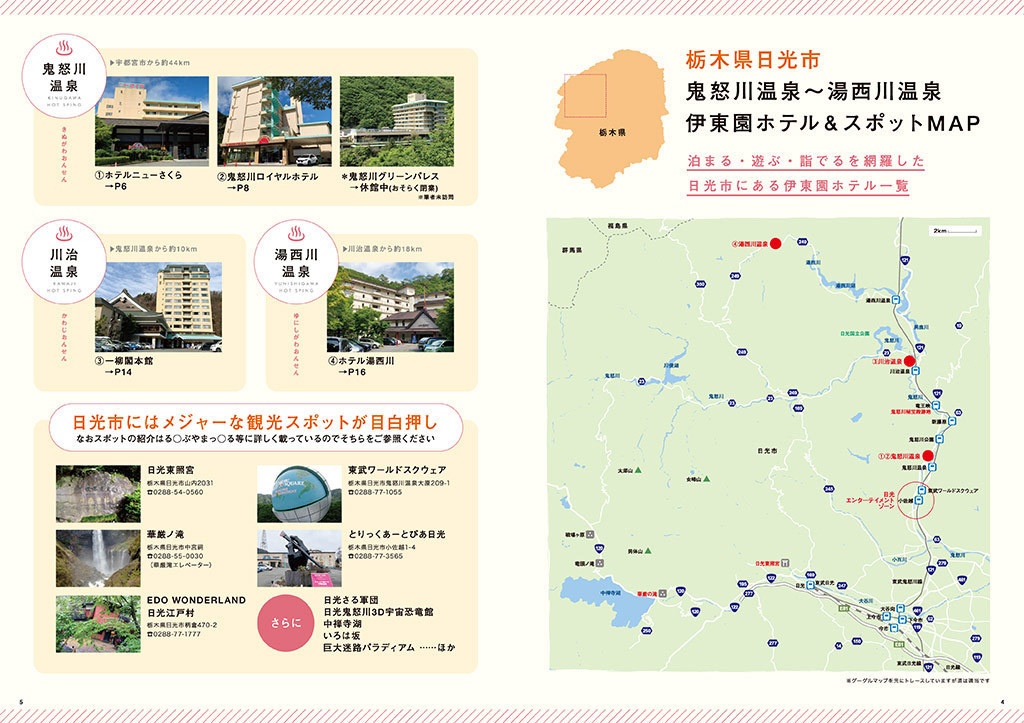
Task: Select the ①②鬼怒川温泉 red marker
Action: point(927,456)
